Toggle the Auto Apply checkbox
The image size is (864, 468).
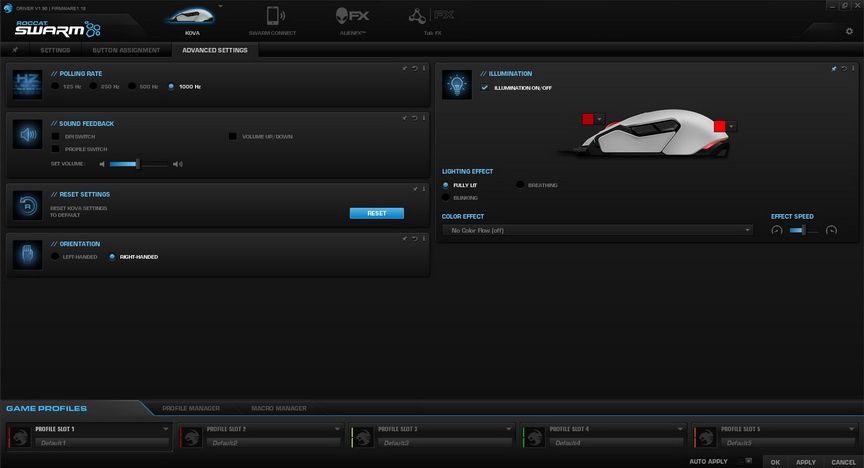pos(748,461)
